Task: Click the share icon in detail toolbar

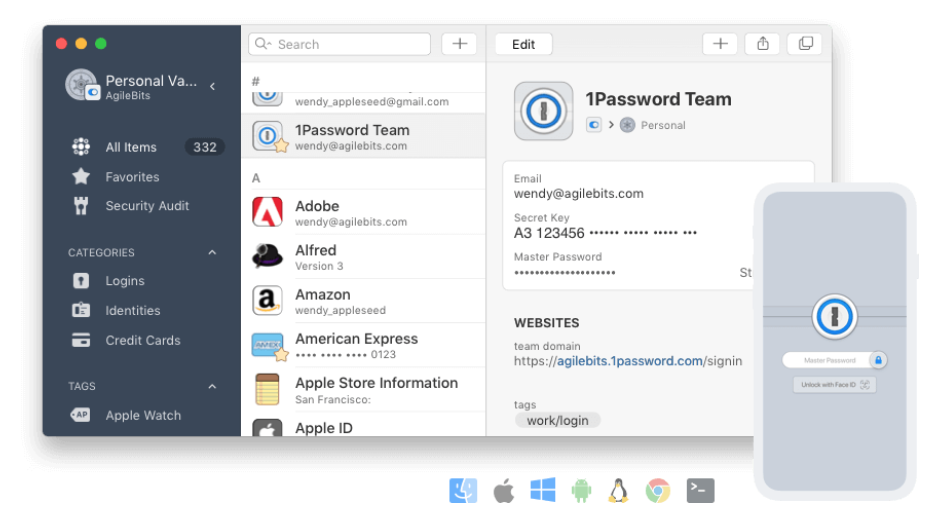Action: [x=763, y=44]
